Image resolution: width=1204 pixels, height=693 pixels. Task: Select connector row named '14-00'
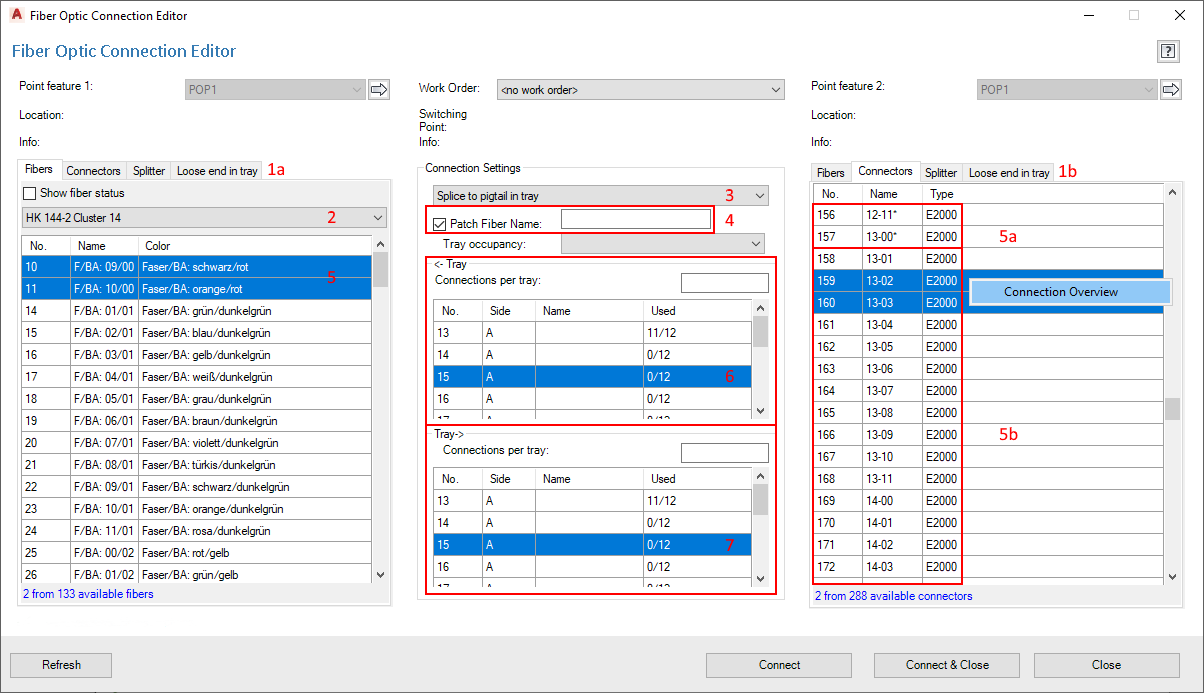988,501
